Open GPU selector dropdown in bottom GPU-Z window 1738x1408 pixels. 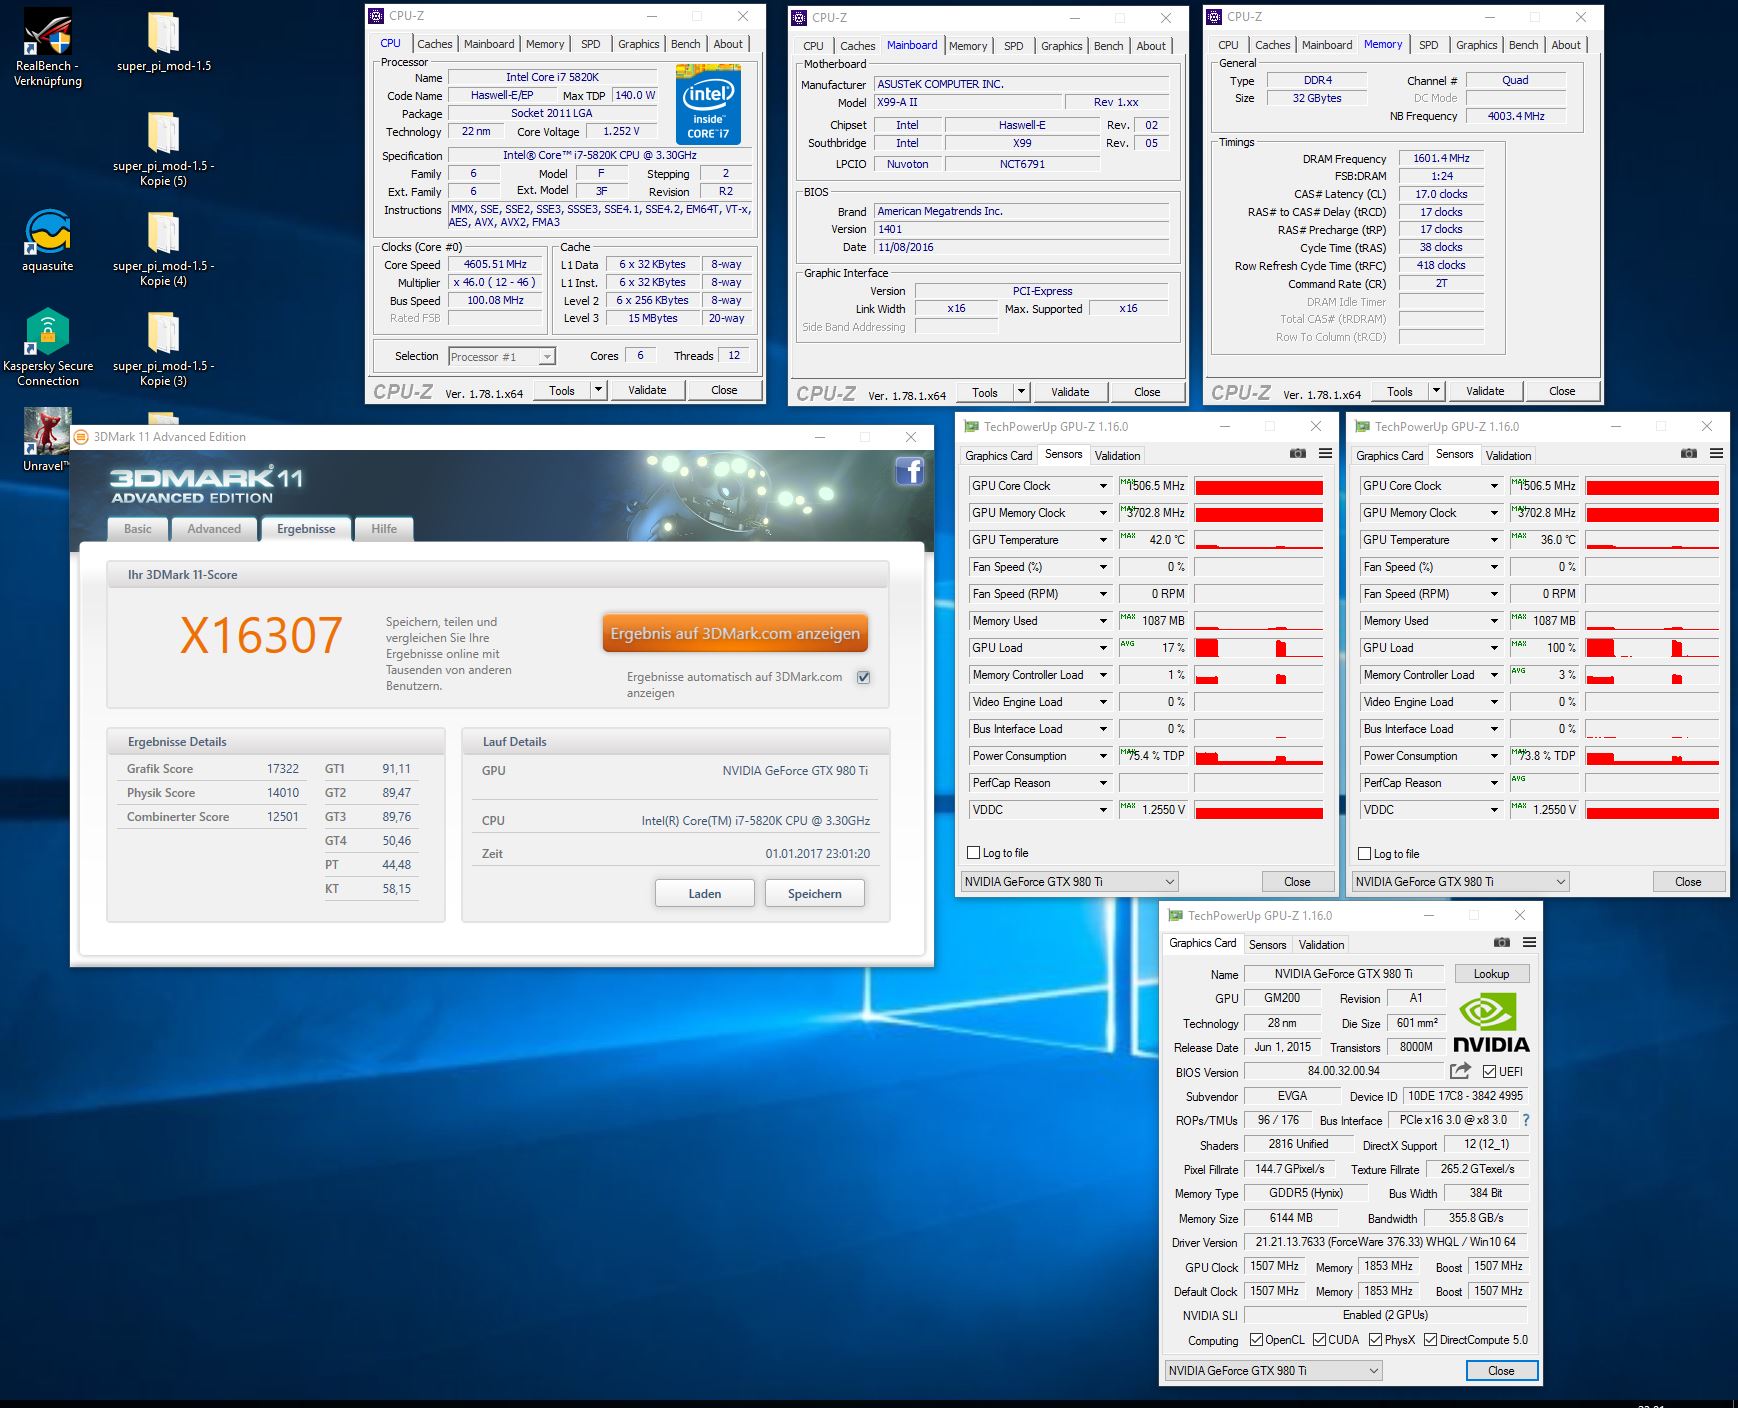1273,1370
